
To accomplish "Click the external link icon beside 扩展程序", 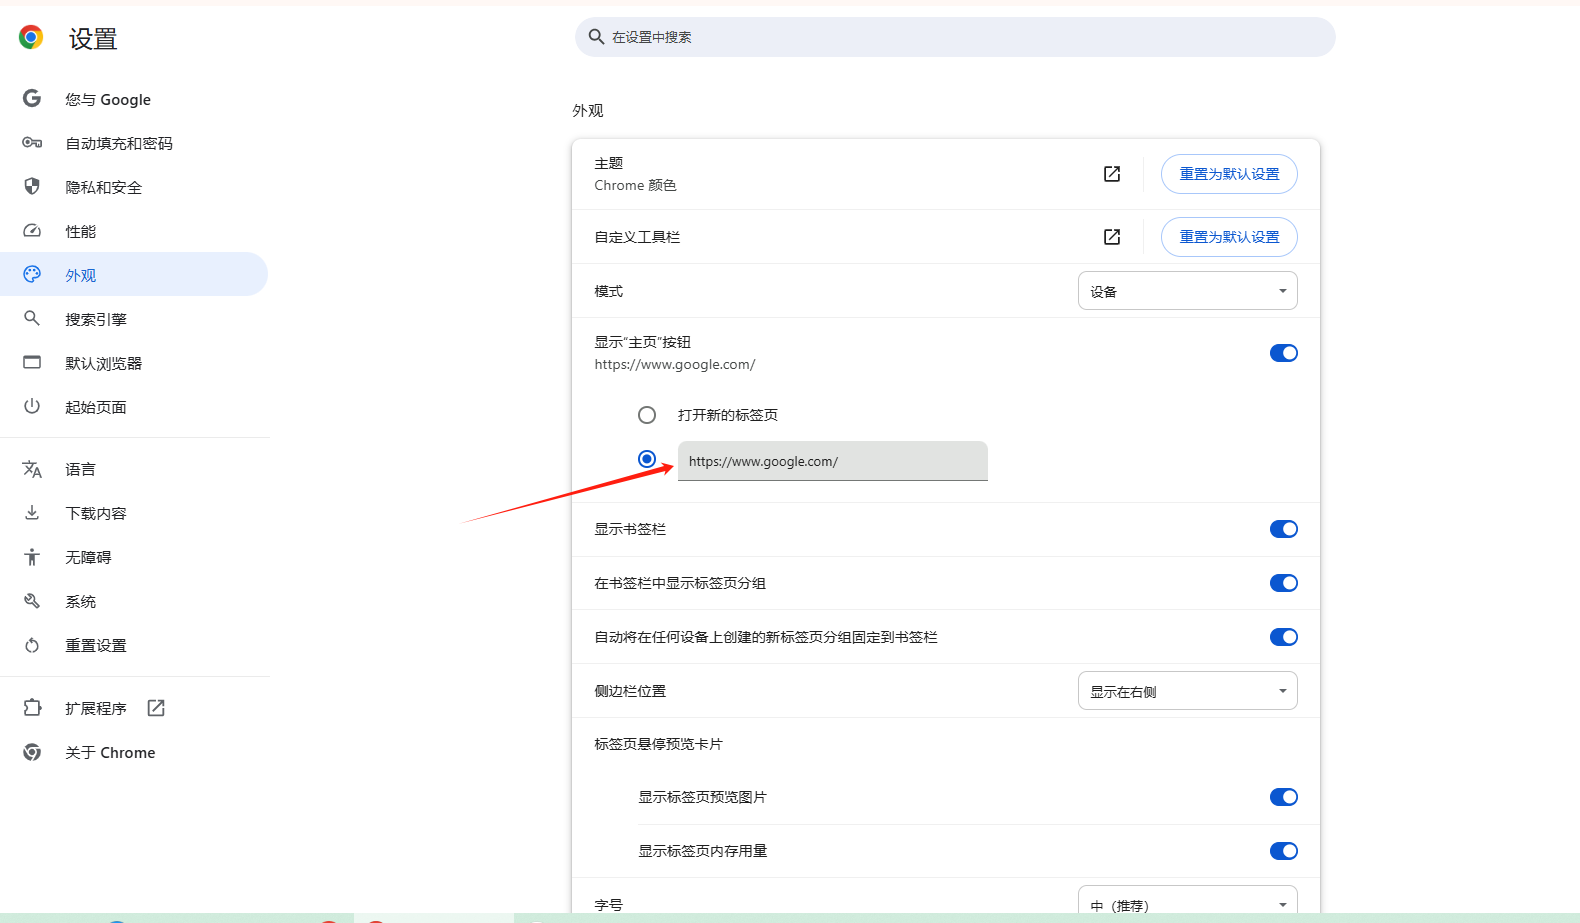I will pos(156,708).
